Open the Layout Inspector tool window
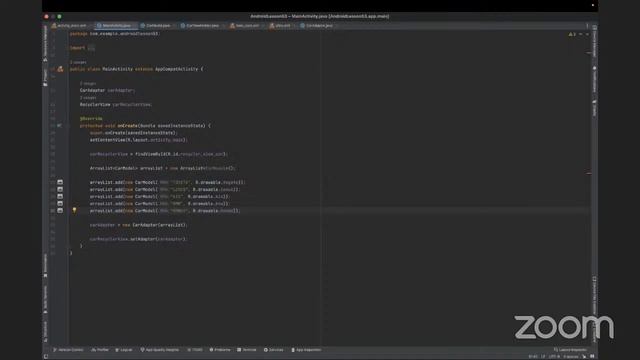640x360 pixels. click(x=570, y=350)
